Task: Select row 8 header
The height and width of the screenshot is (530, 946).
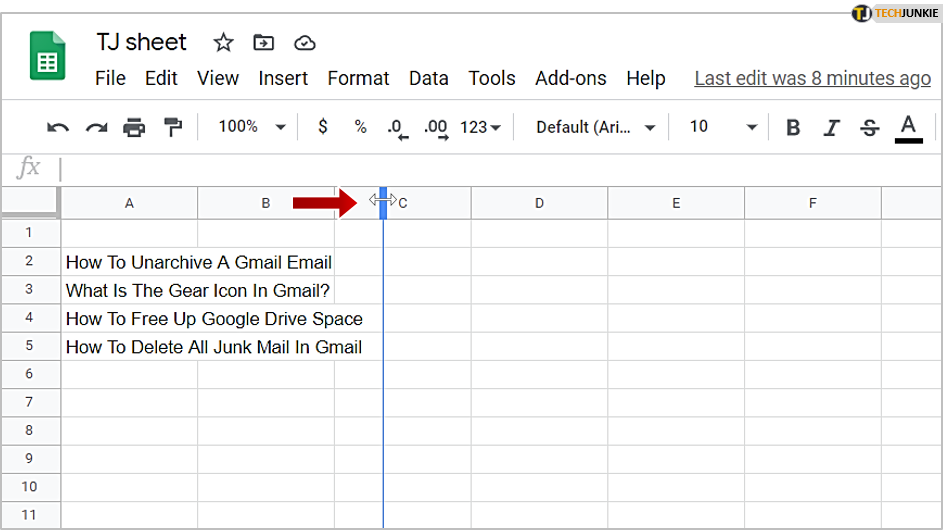Action: (x=30, y=431)
